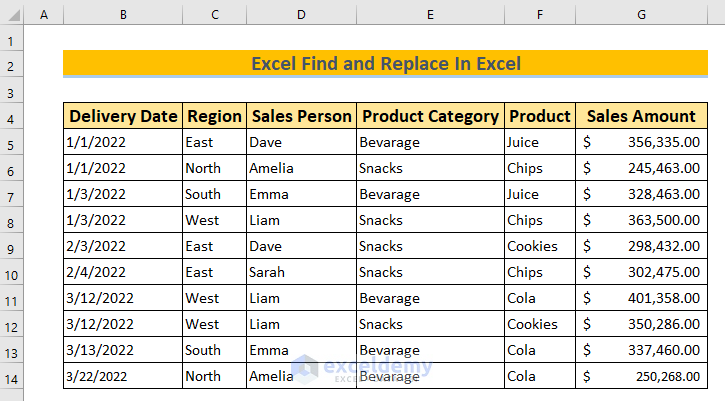
Task: Select the Sales Person header cell
Action: (x=301, y=116)
